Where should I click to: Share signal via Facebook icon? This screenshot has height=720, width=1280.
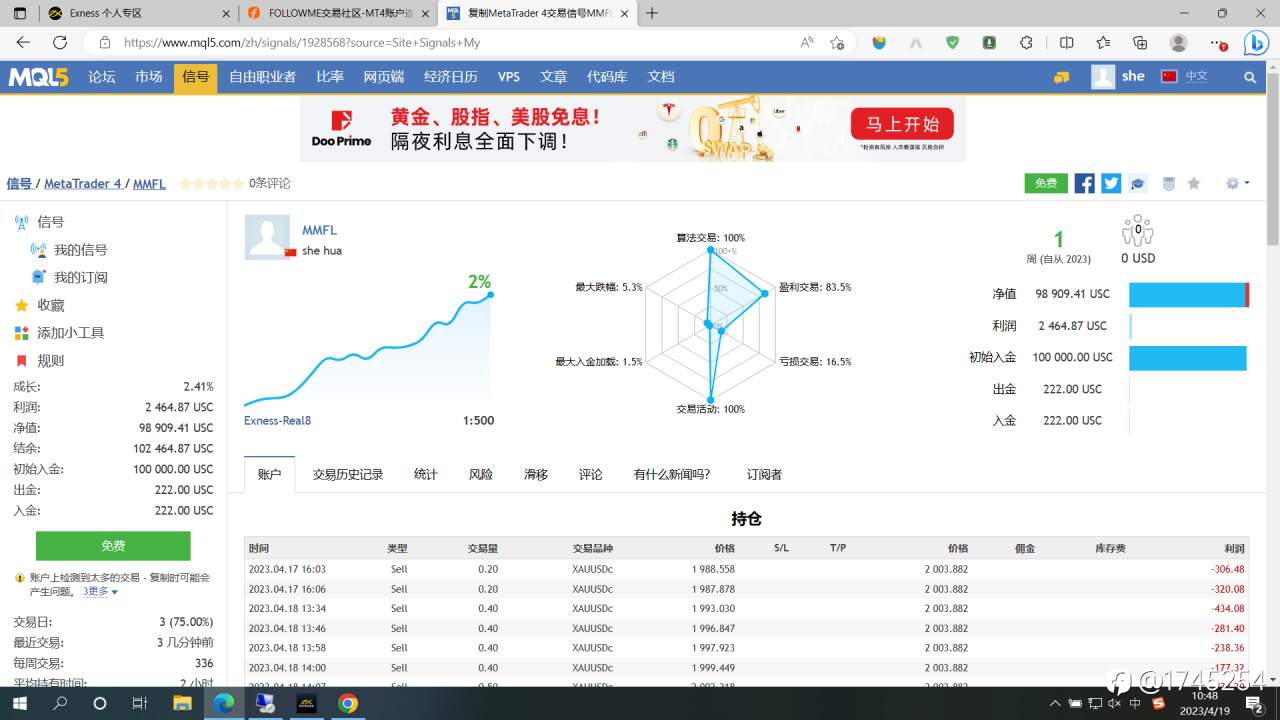pos(1084,183)
